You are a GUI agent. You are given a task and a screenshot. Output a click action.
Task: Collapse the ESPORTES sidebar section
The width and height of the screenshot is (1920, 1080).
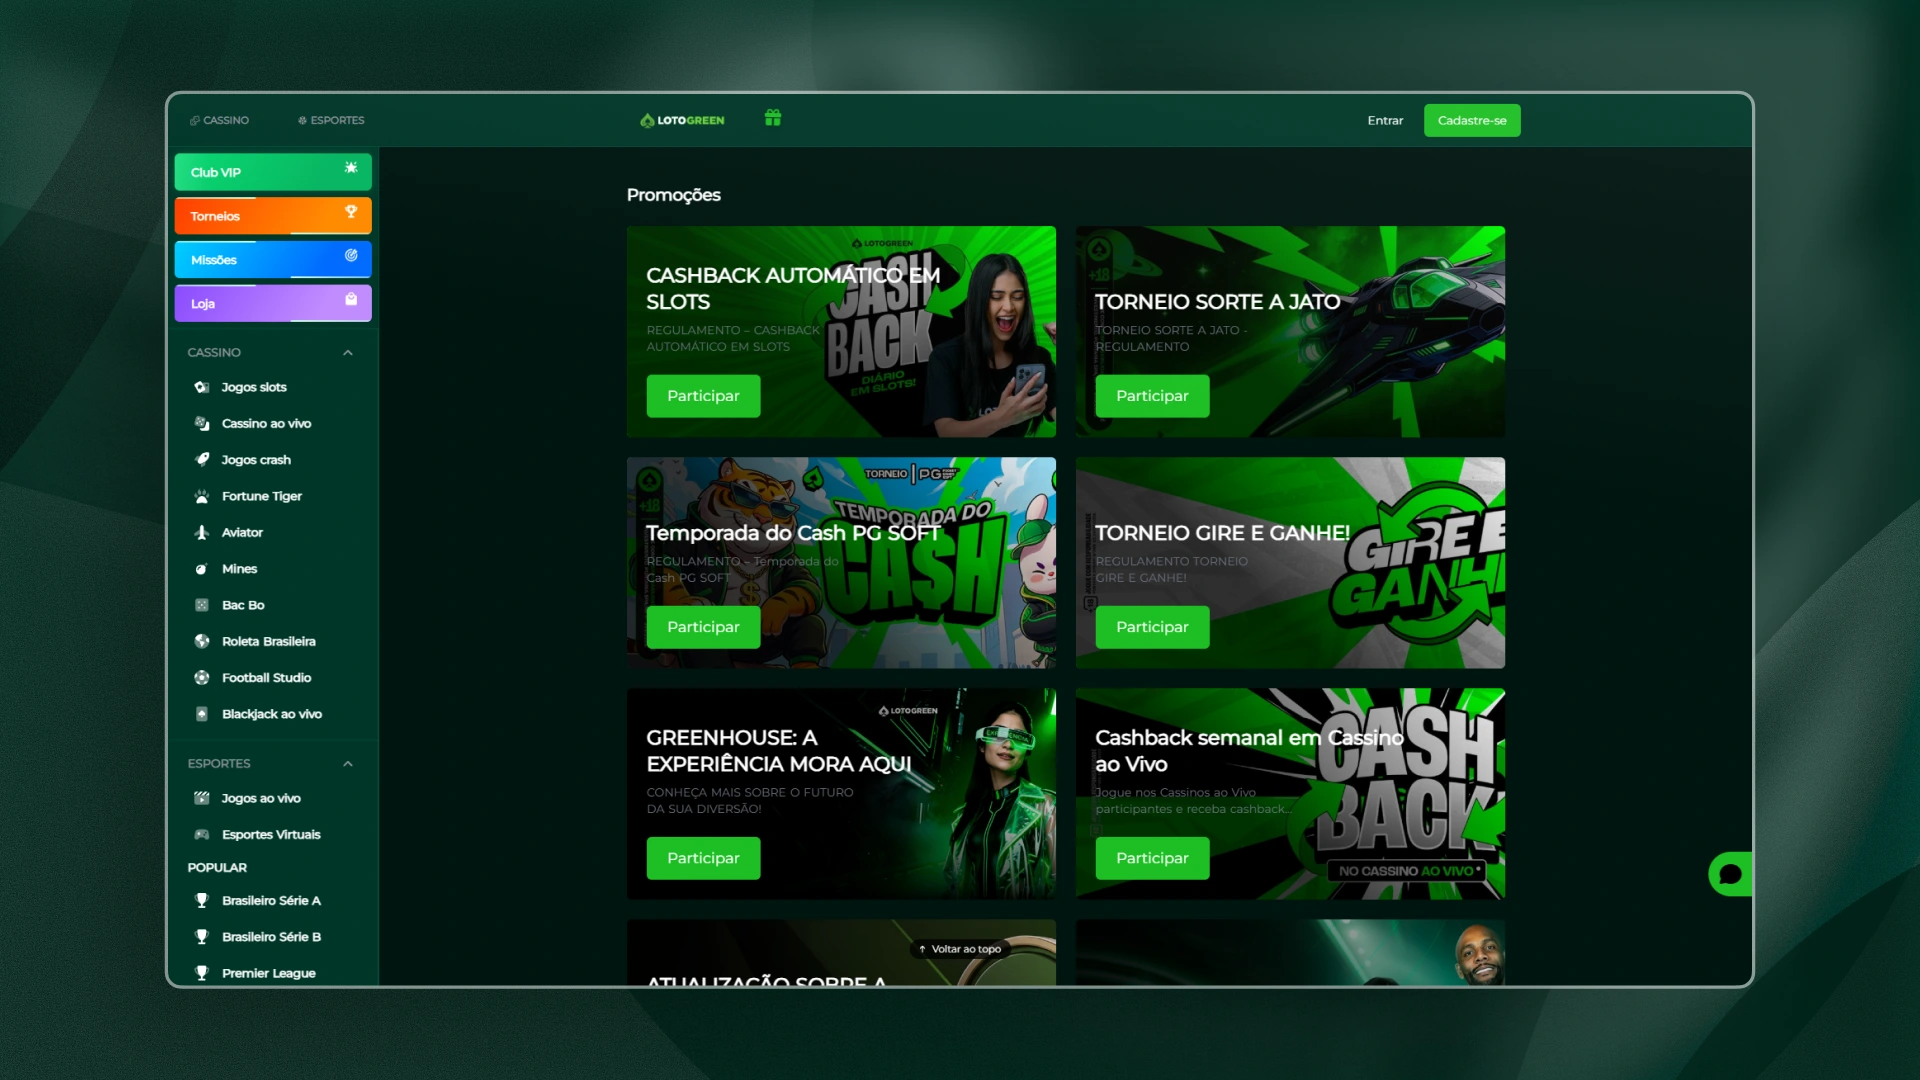[348, 764]
